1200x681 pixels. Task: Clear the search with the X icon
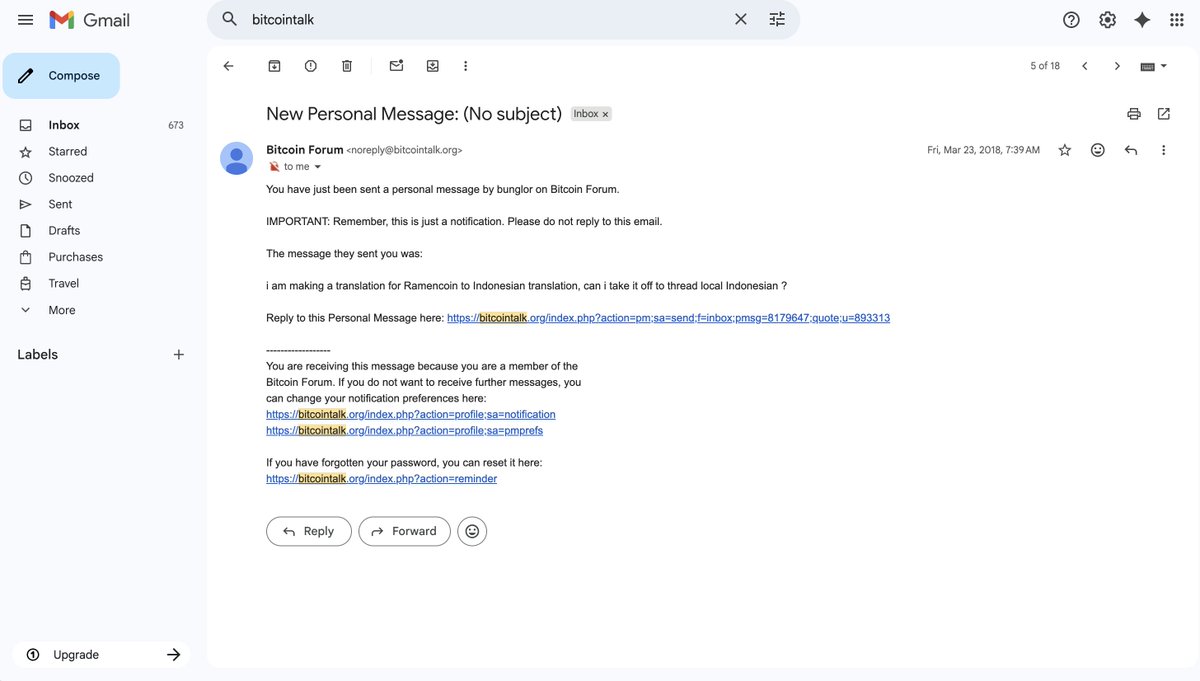coord(741,19)
